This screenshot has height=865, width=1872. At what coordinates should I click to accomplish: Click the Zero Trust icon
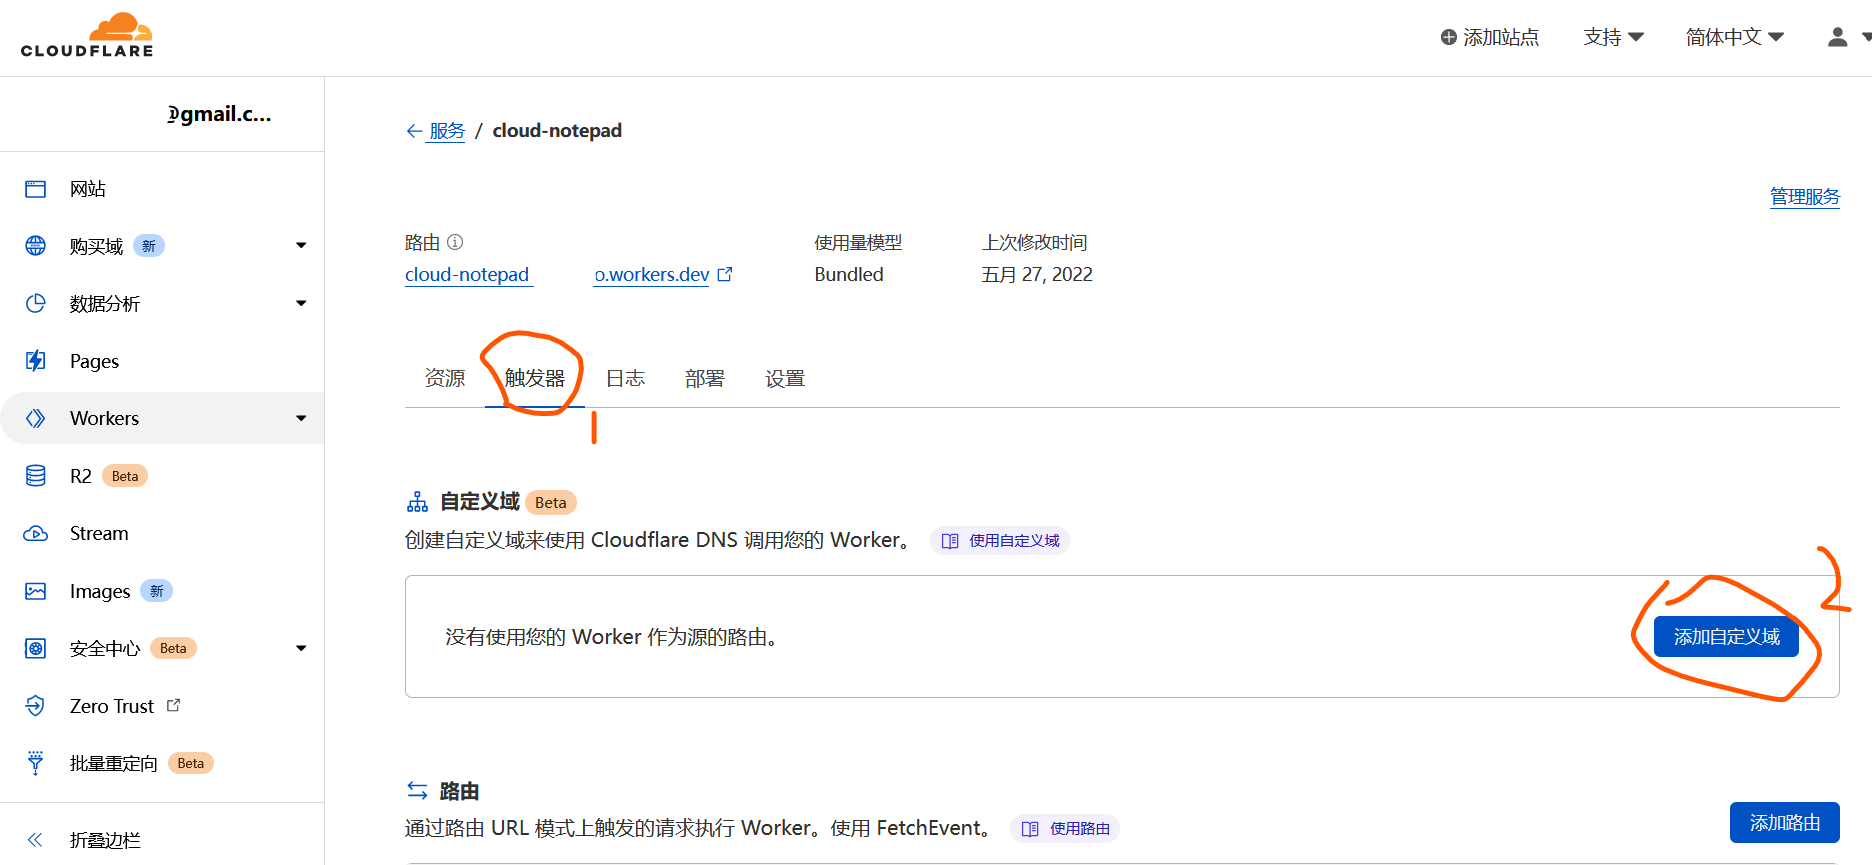click(36, 706)
